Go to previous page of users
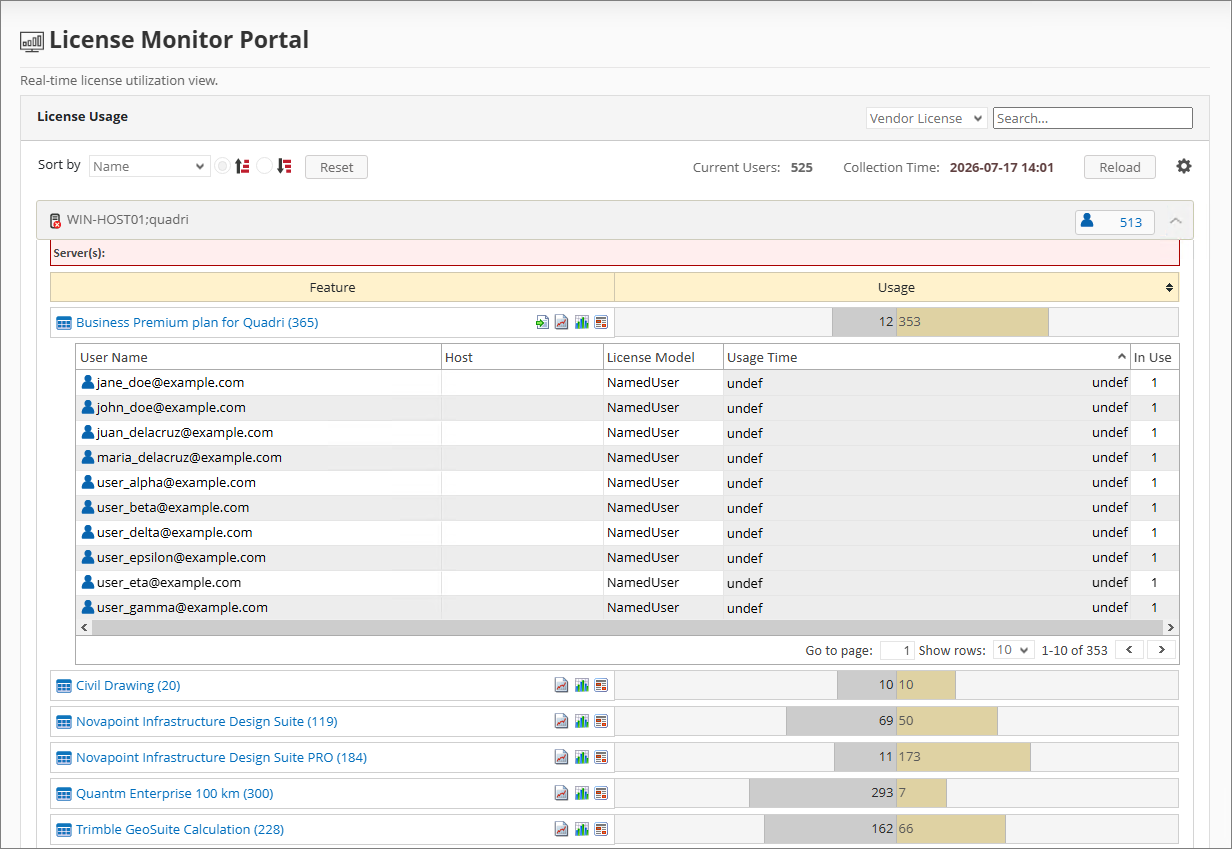 tap(1129, 650)
